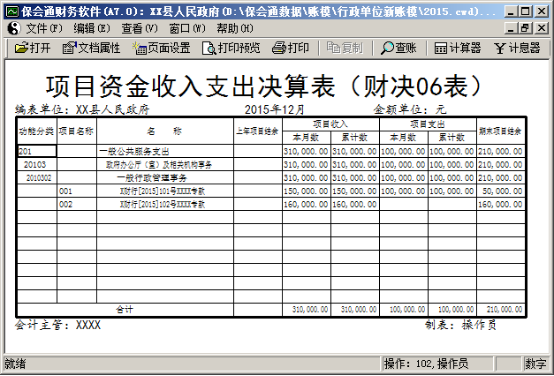Click the yin-yang document icon in menu bar
554x376 pixels.
[x=13, y=28]
